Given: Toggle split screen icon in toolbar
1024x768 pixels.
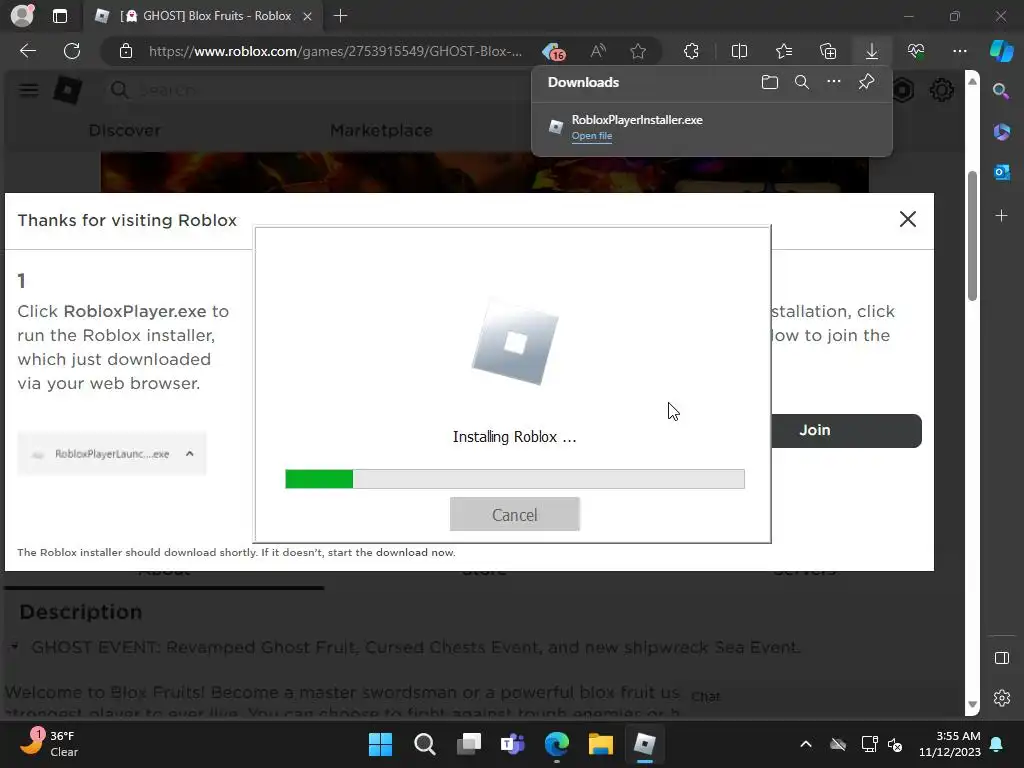Looking at the screenshot, I should click(739, 51).
